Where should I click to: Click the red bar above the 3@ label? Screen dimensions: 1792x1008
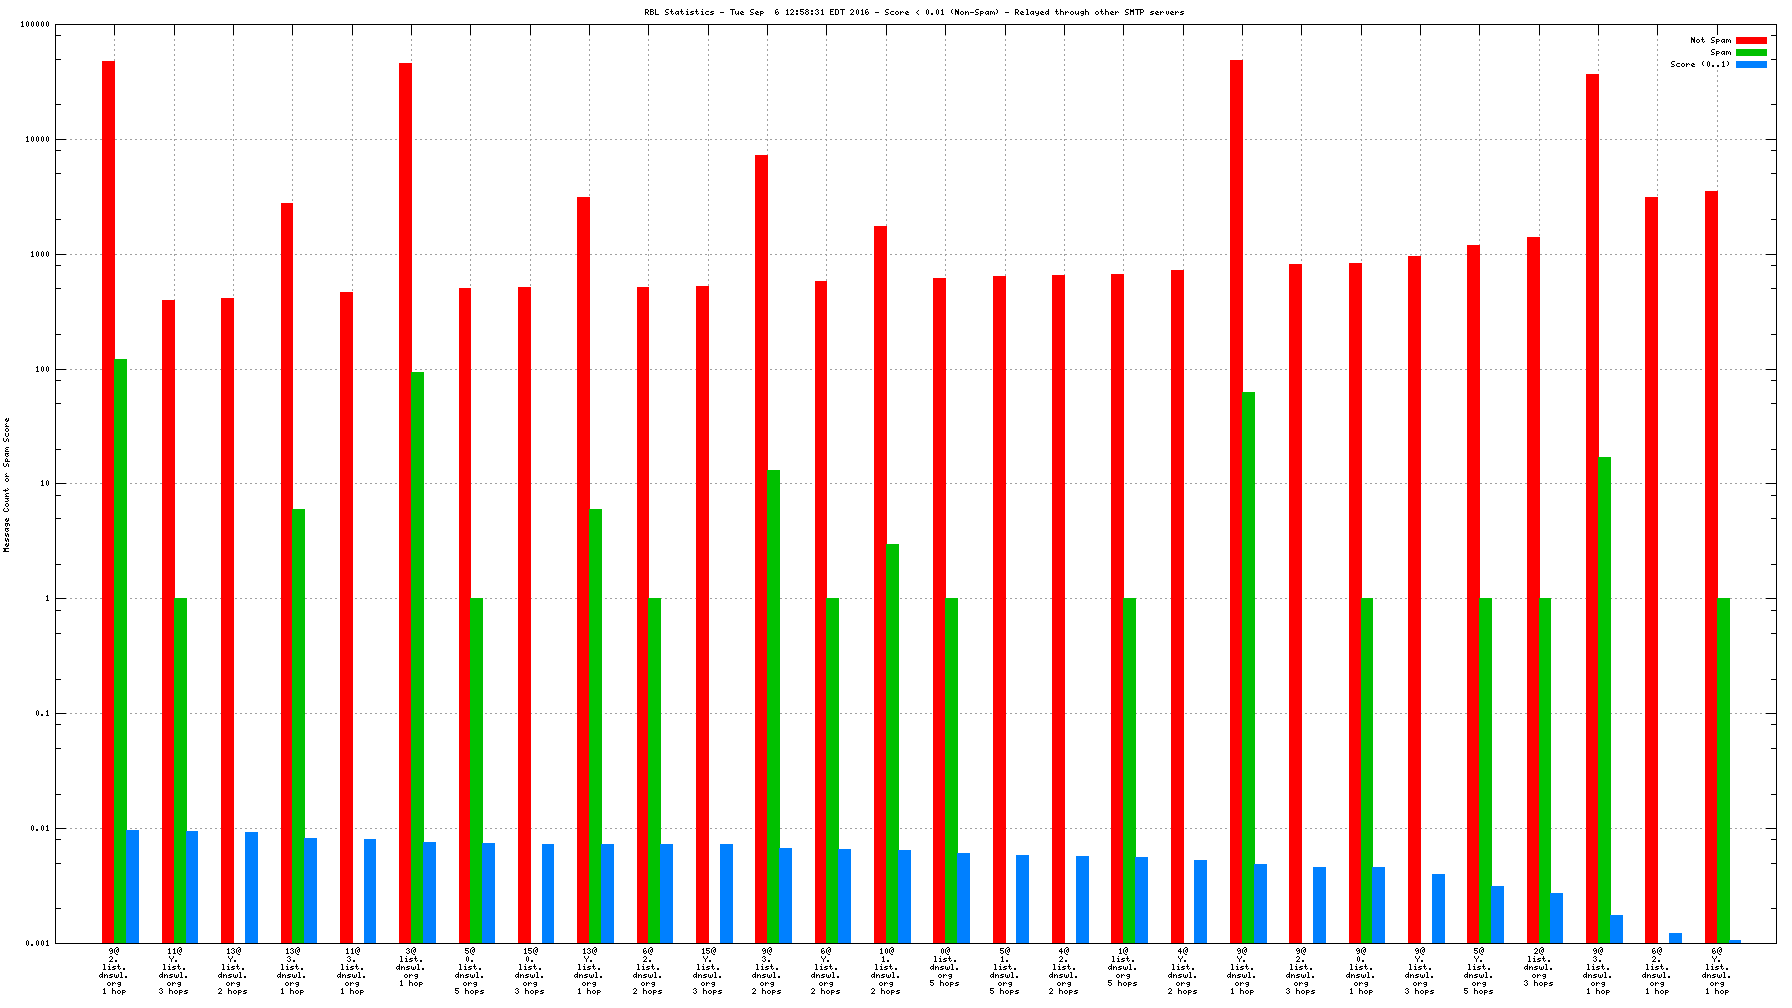pos(405,500)
